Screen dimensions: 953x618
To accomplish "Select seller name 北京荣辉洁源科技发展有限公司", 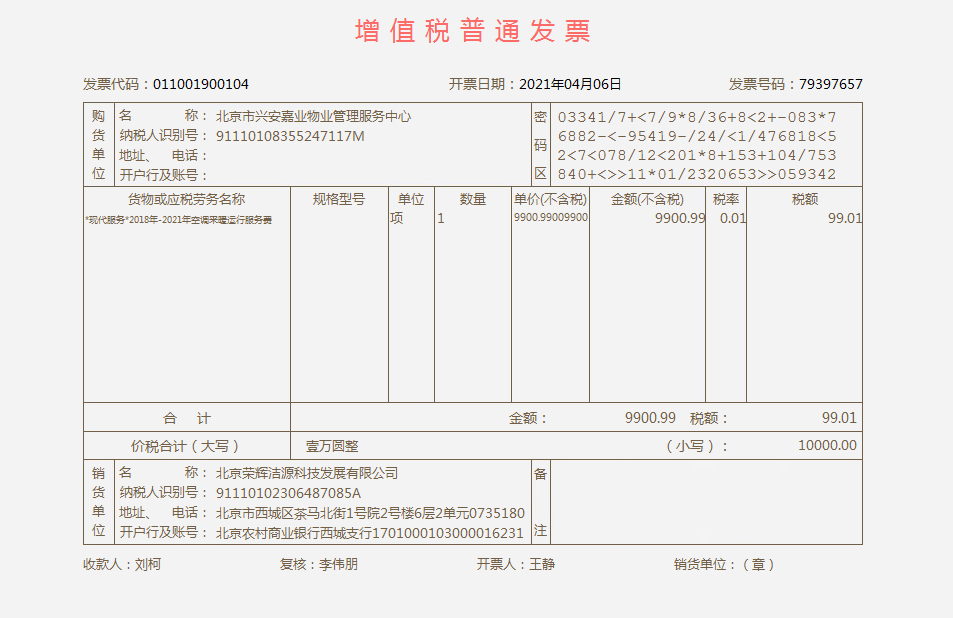I will pos(307,473).
